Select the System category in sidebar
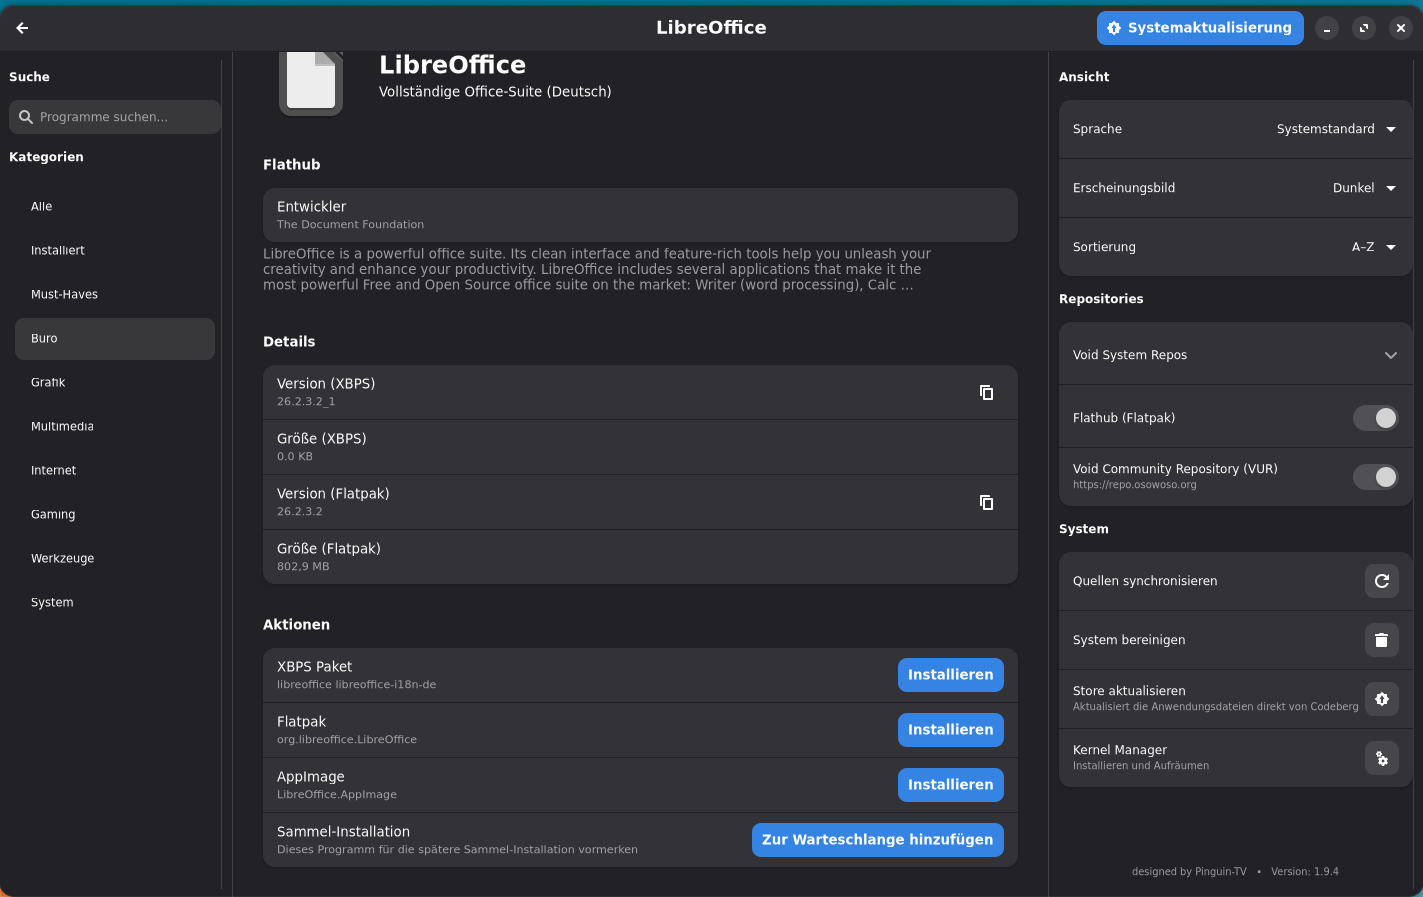 click(115, 603)
